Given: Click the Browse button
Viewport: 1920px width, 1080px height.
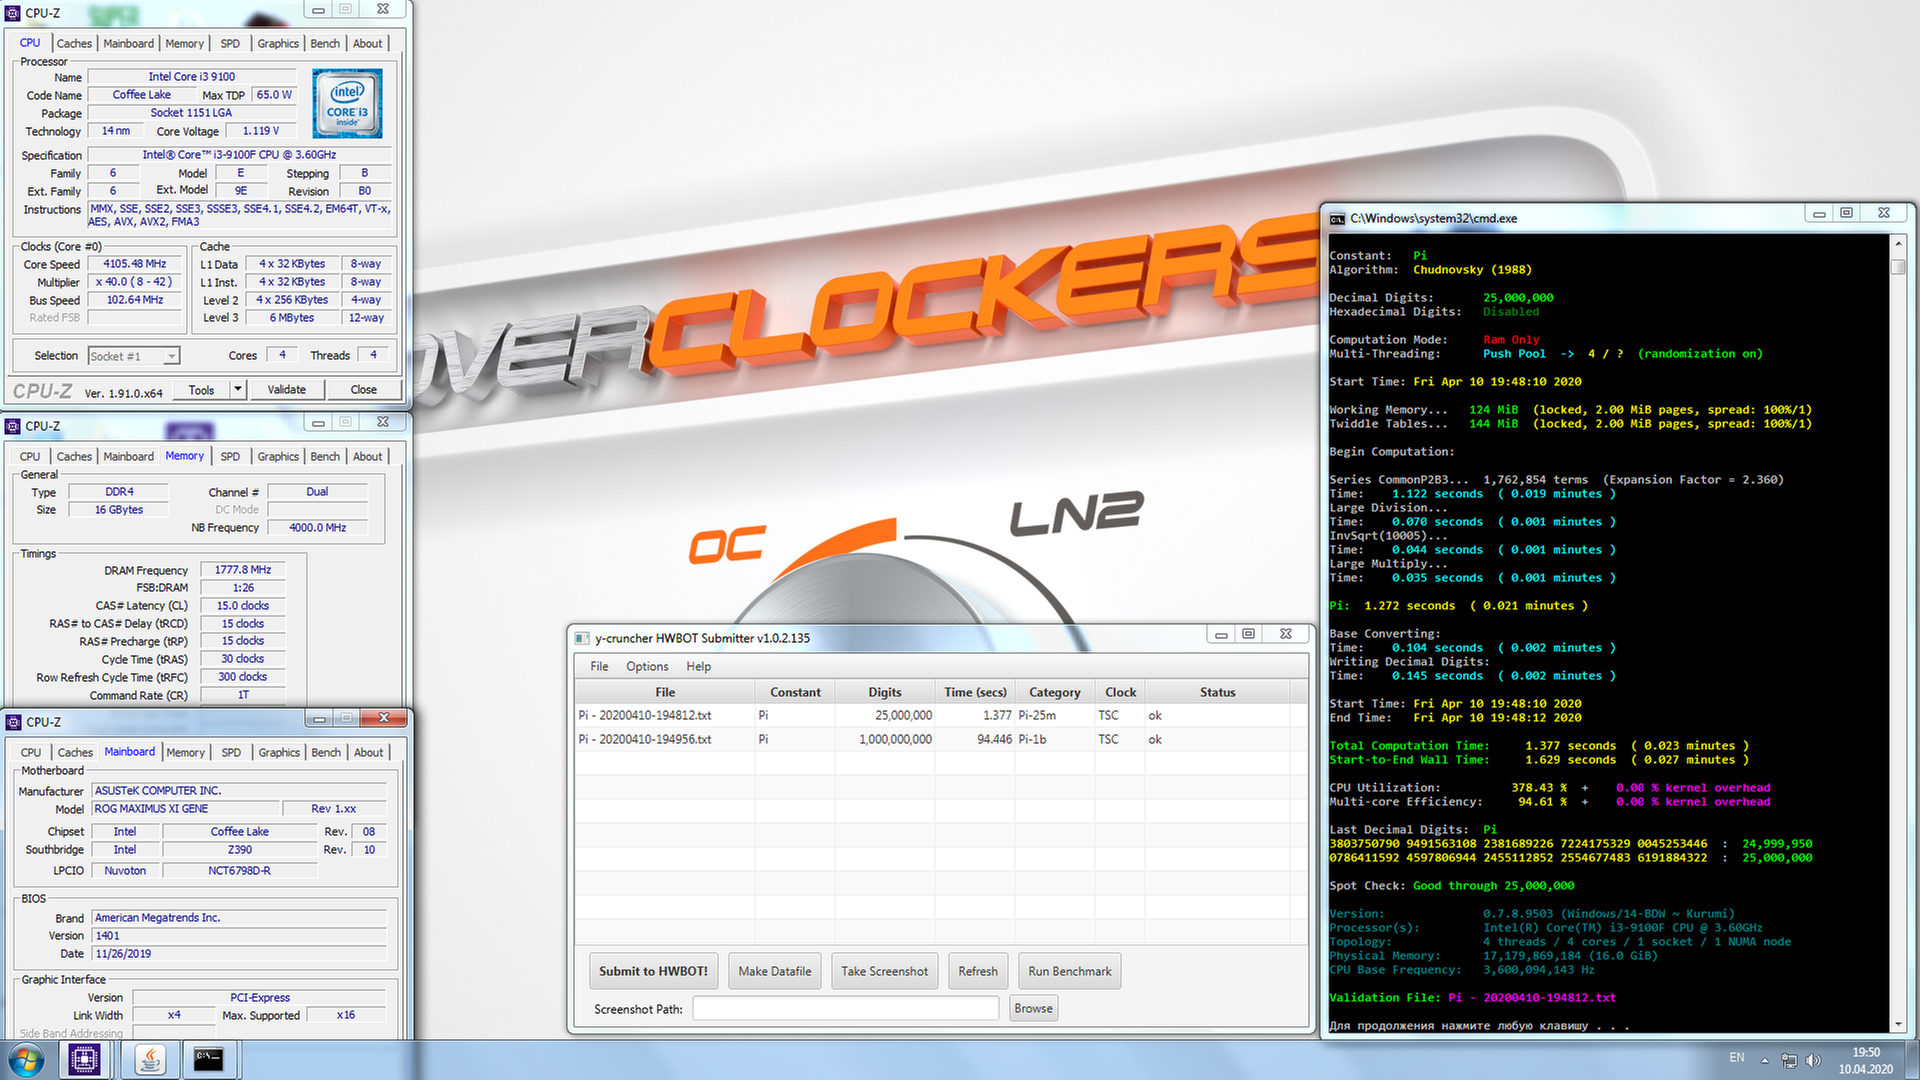Looking at the screenshot, I should [1033, 1008].
